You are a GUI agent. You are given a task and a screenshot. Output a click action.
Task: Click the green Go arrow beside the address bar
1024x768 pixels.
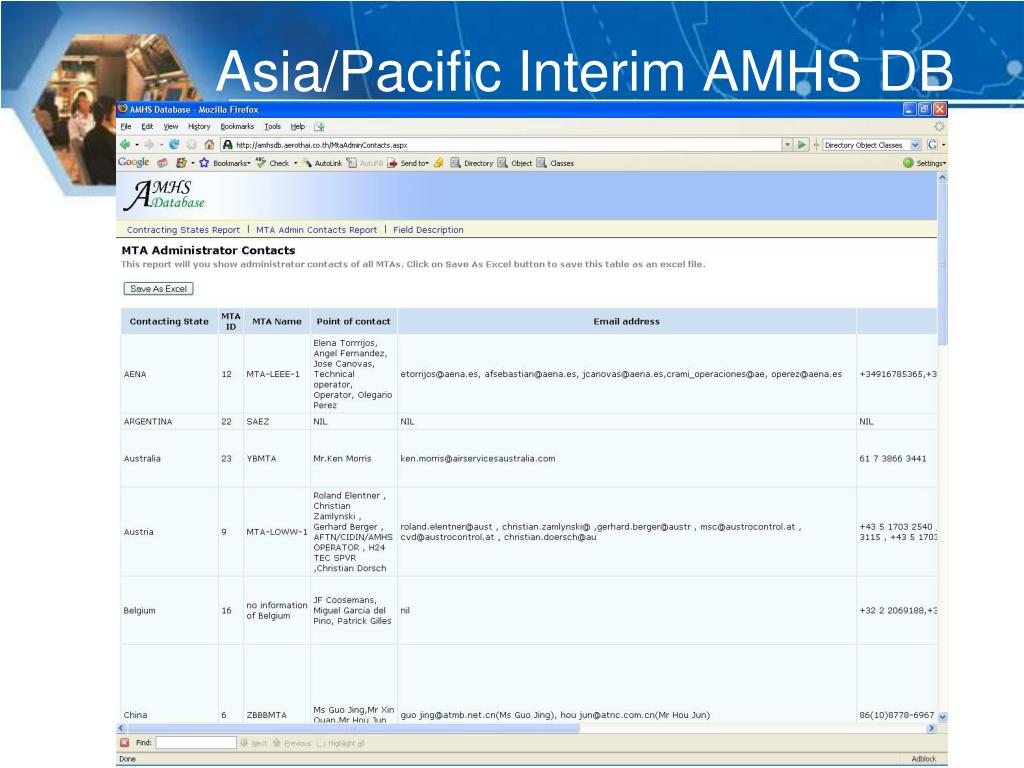pos(801,144)
